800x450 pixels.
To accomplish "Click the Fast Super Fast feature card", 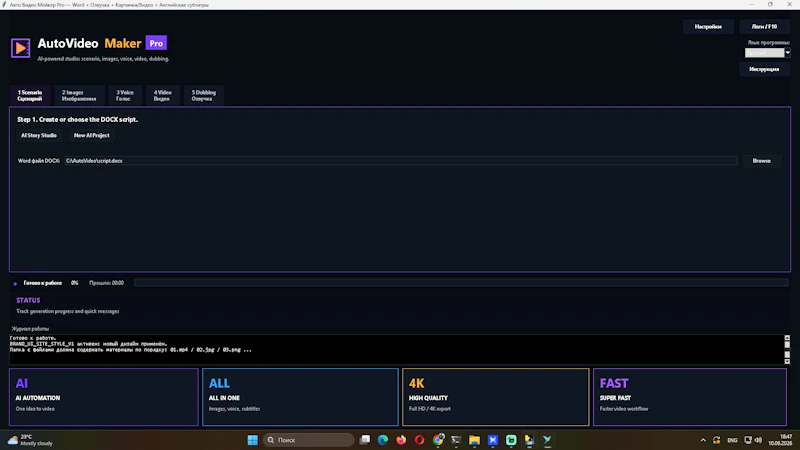I will coord(690,397).
